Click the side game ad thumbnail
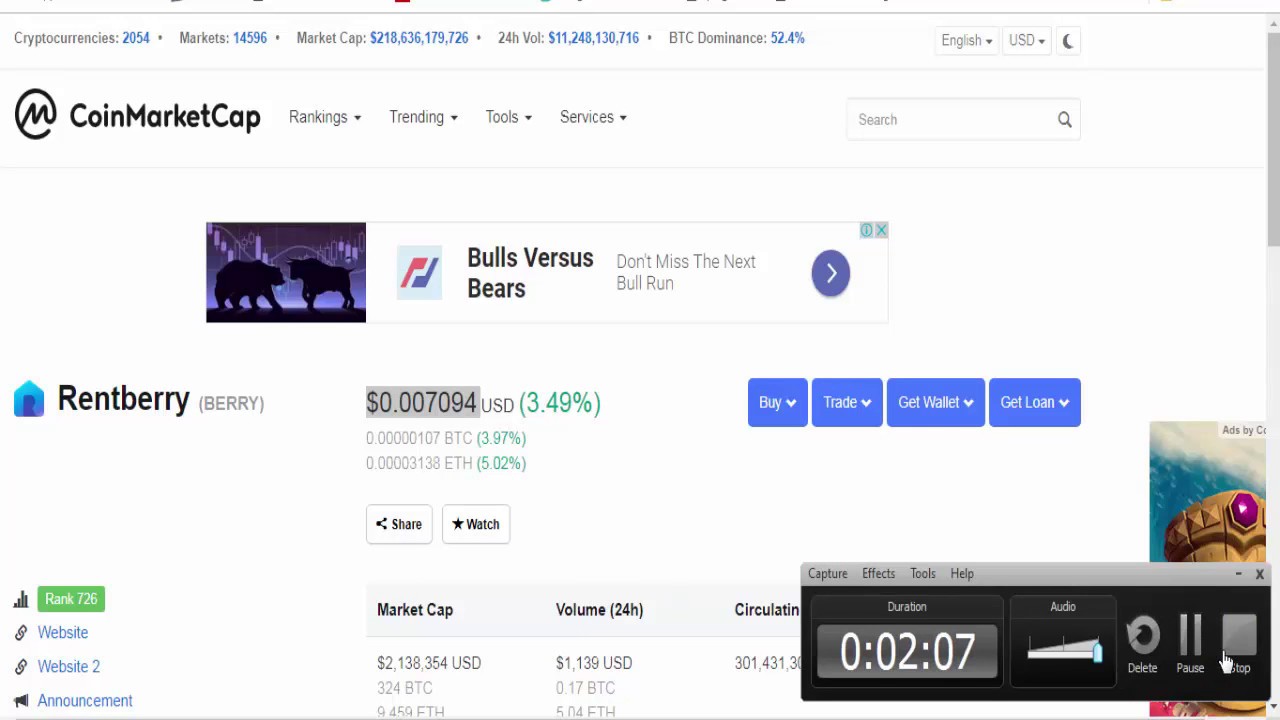The height and width of the screenshot is (720, 1280). (x=1207, y=492)
